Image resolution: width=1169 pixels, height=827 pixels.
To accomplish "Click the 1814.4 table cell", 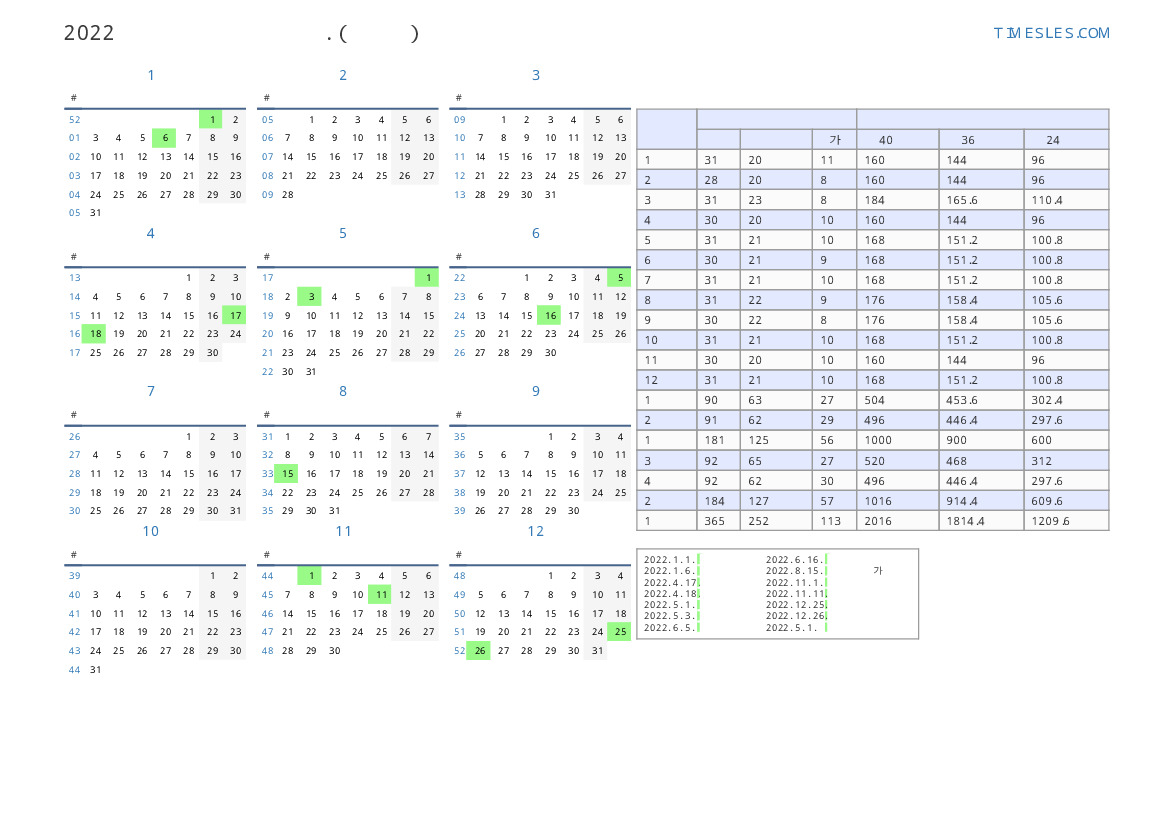I will pyautogui.click(x=981, y=521).
